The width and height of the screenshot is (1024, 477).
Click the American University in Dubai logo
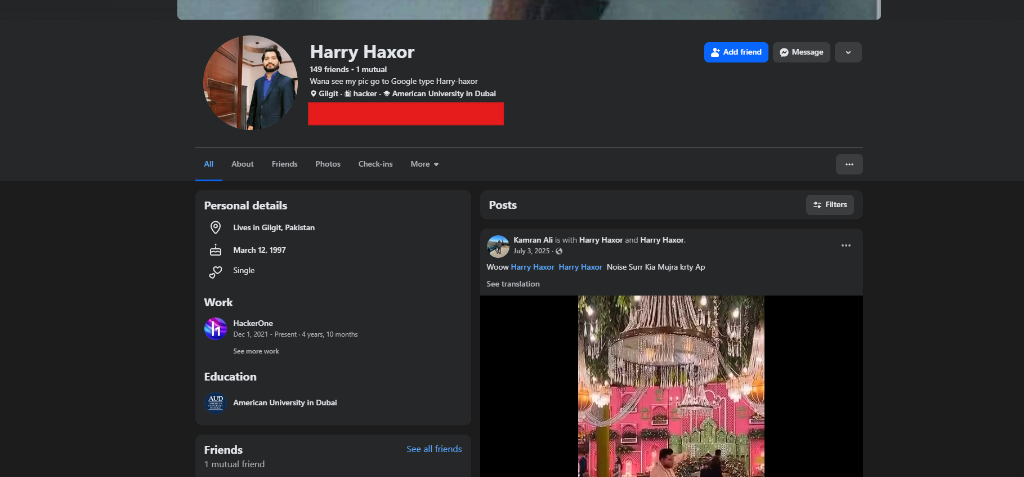click(x=216, y=403)
